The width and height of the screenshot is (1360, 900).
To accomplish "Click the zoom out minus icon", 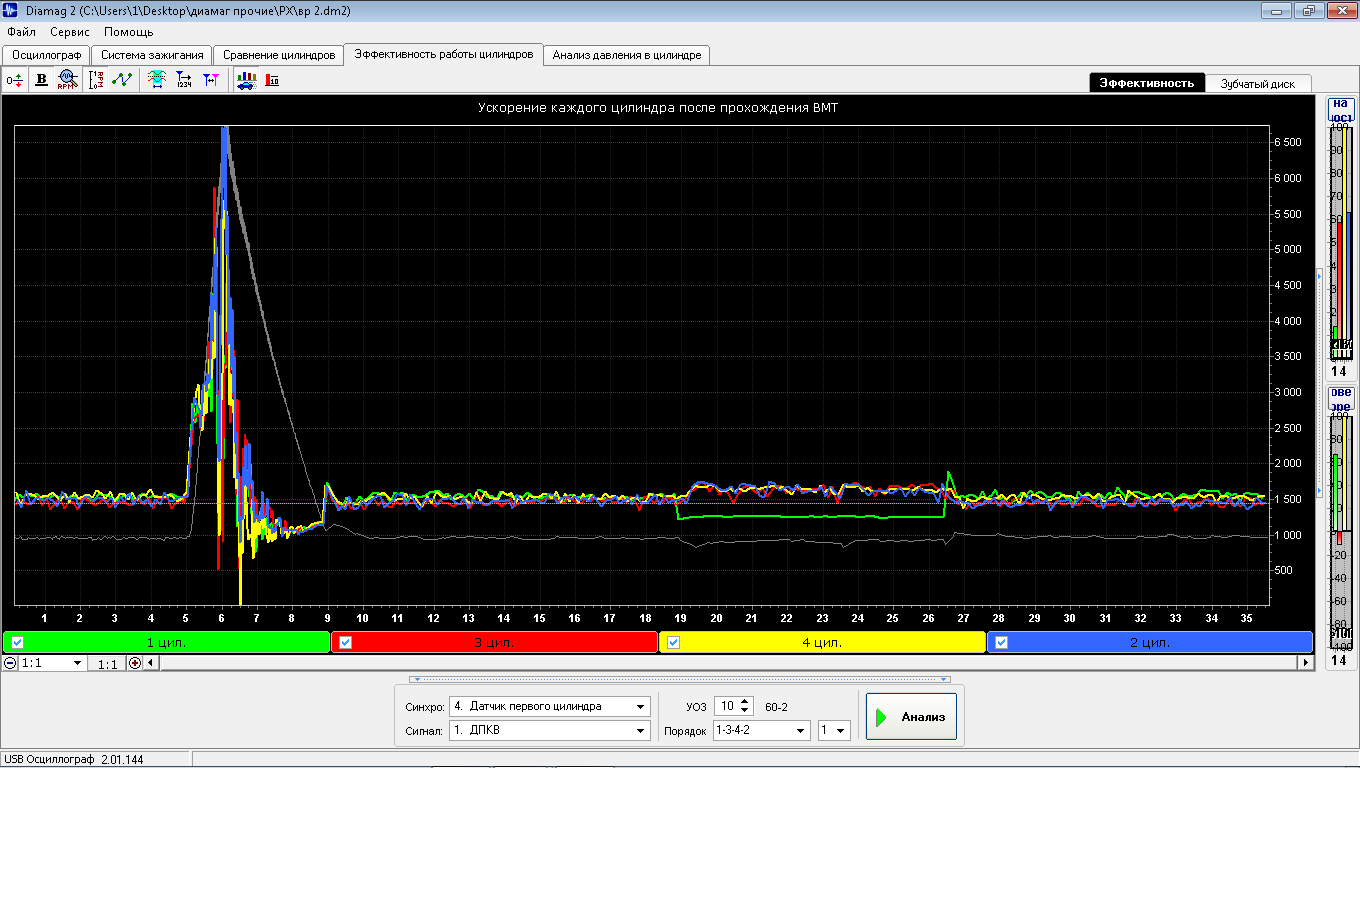I will coord(10,663).
